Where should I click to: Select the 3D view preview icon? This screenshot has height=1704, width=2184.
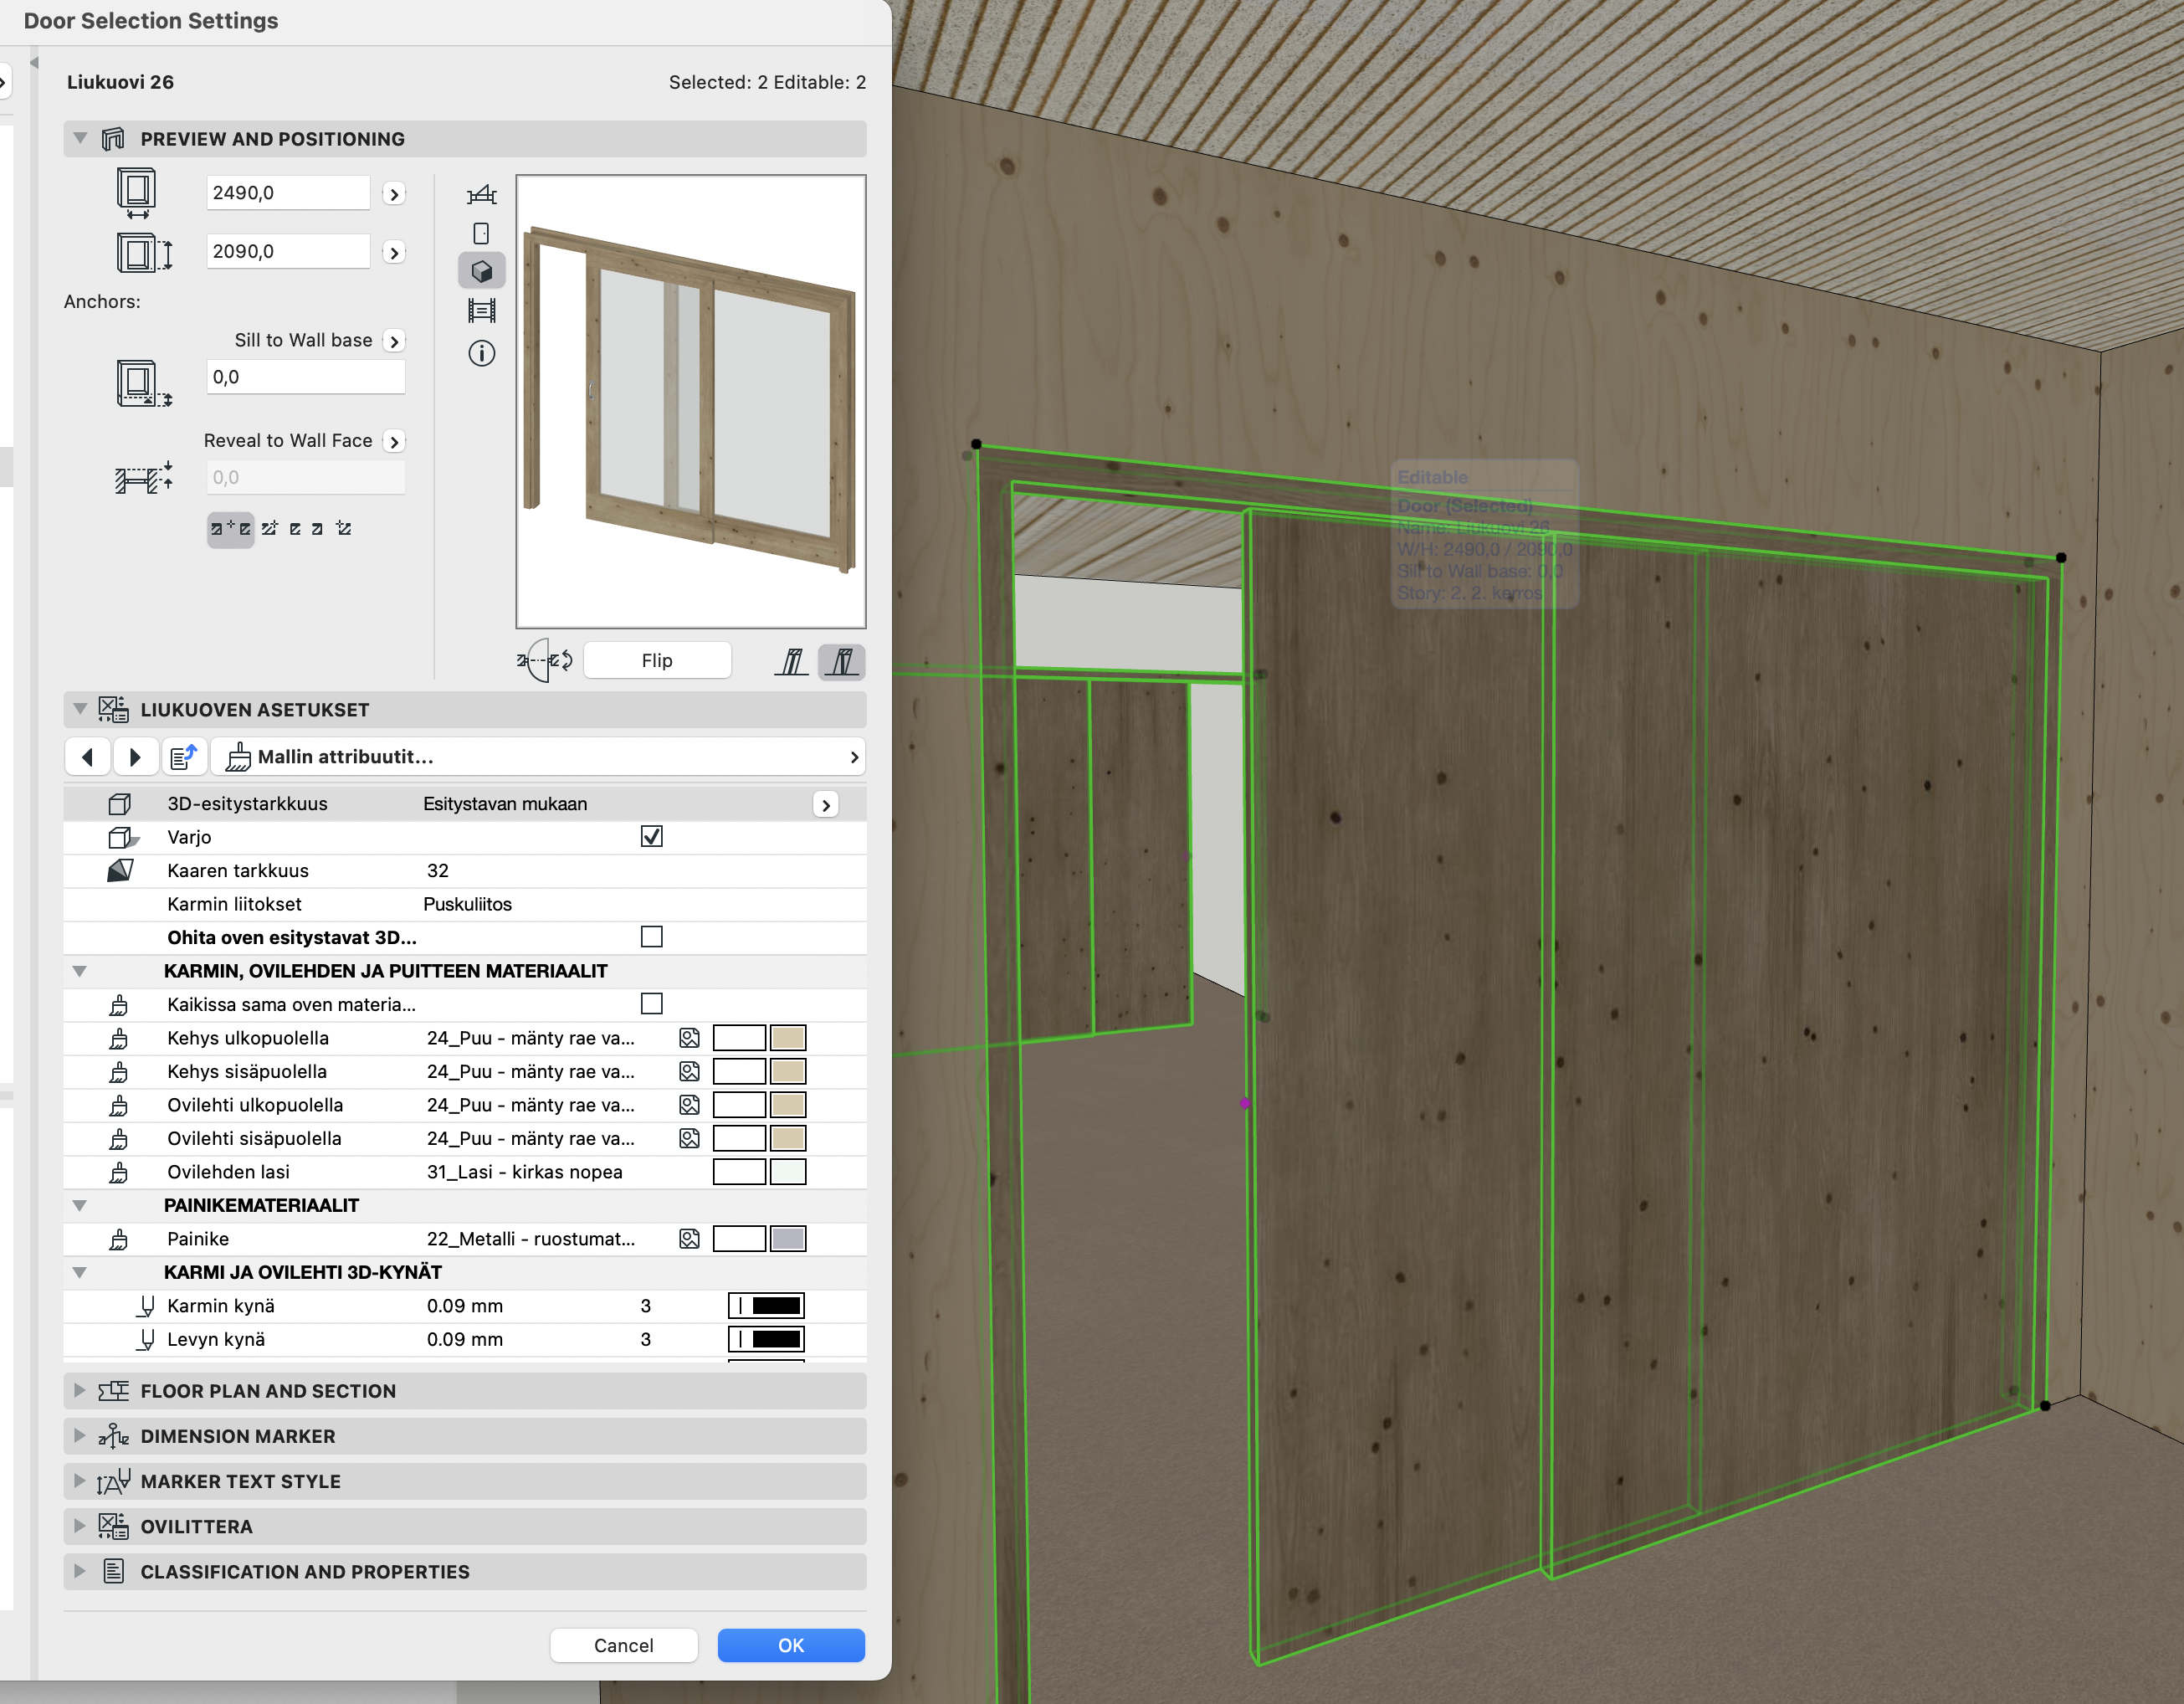click(481, 271)
